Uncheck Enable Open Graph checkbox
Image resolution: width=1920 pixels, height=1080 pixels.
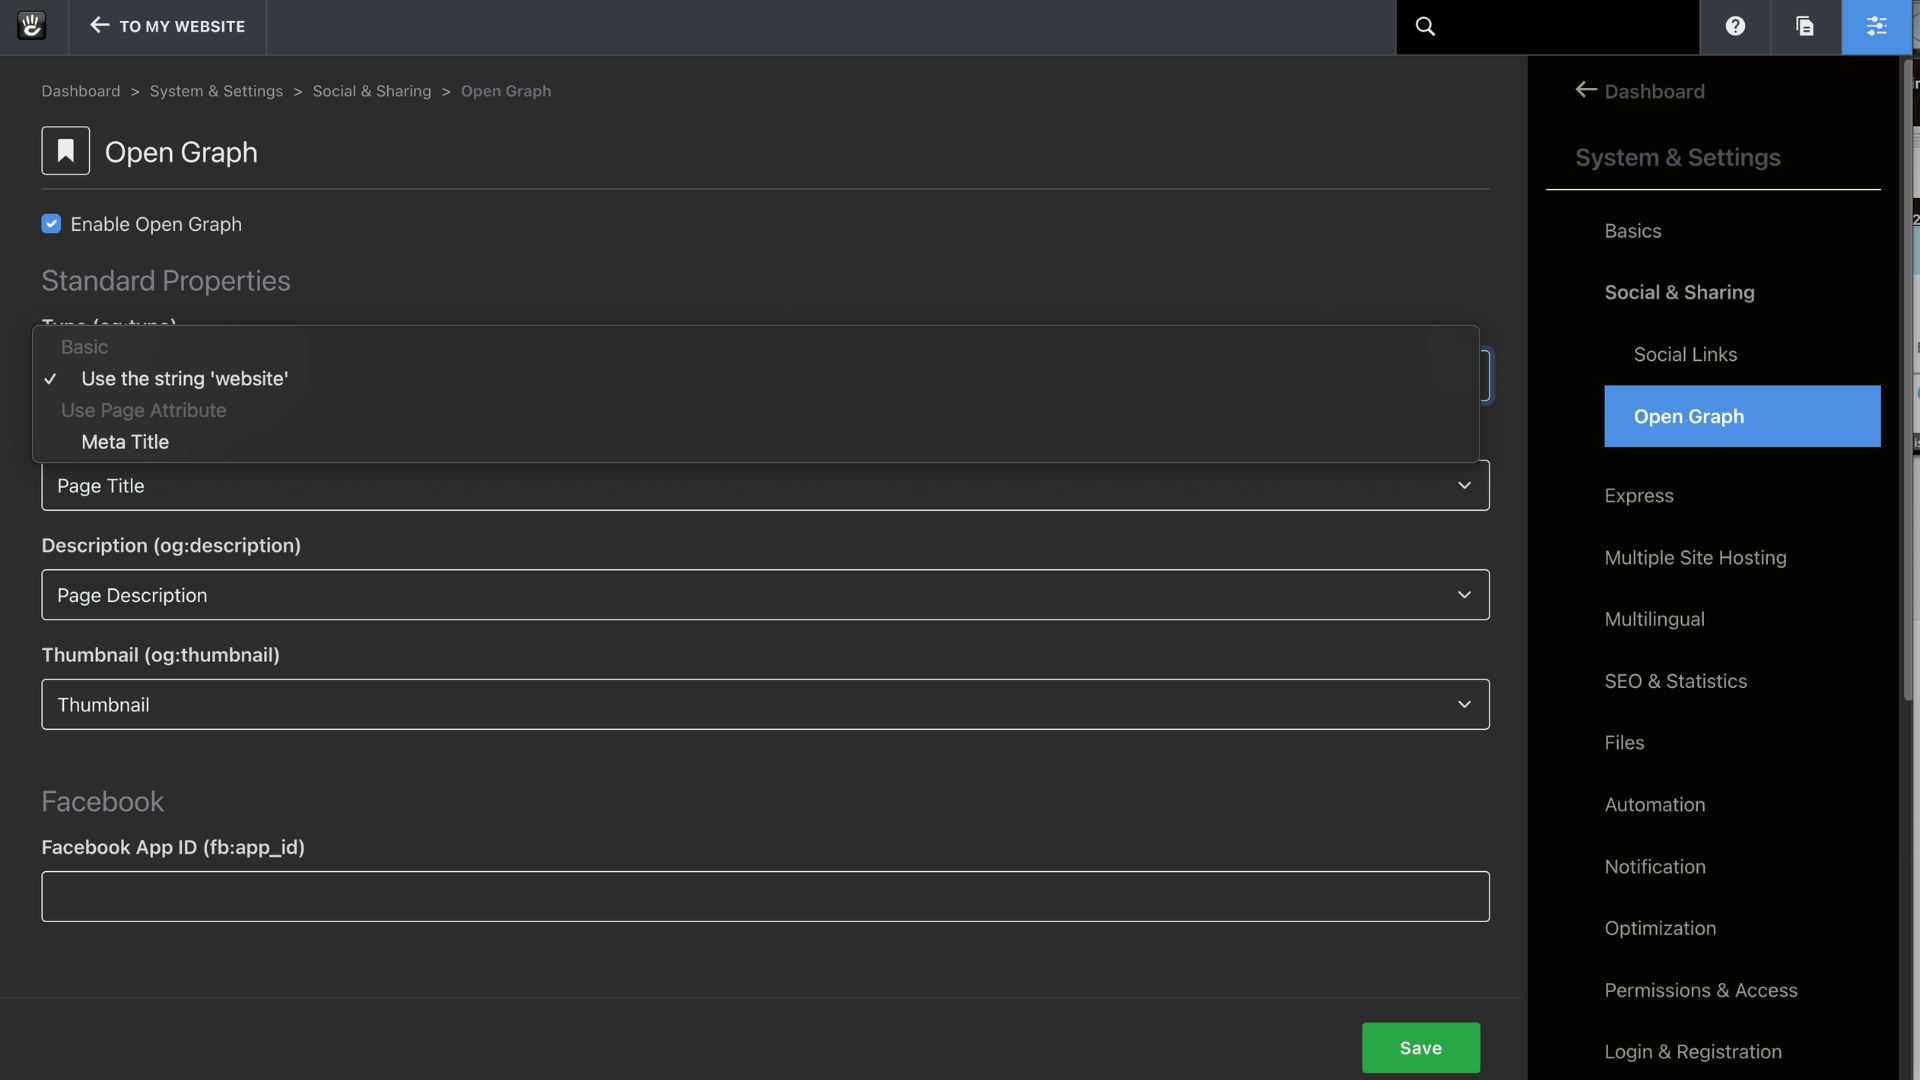pos(51,224)
